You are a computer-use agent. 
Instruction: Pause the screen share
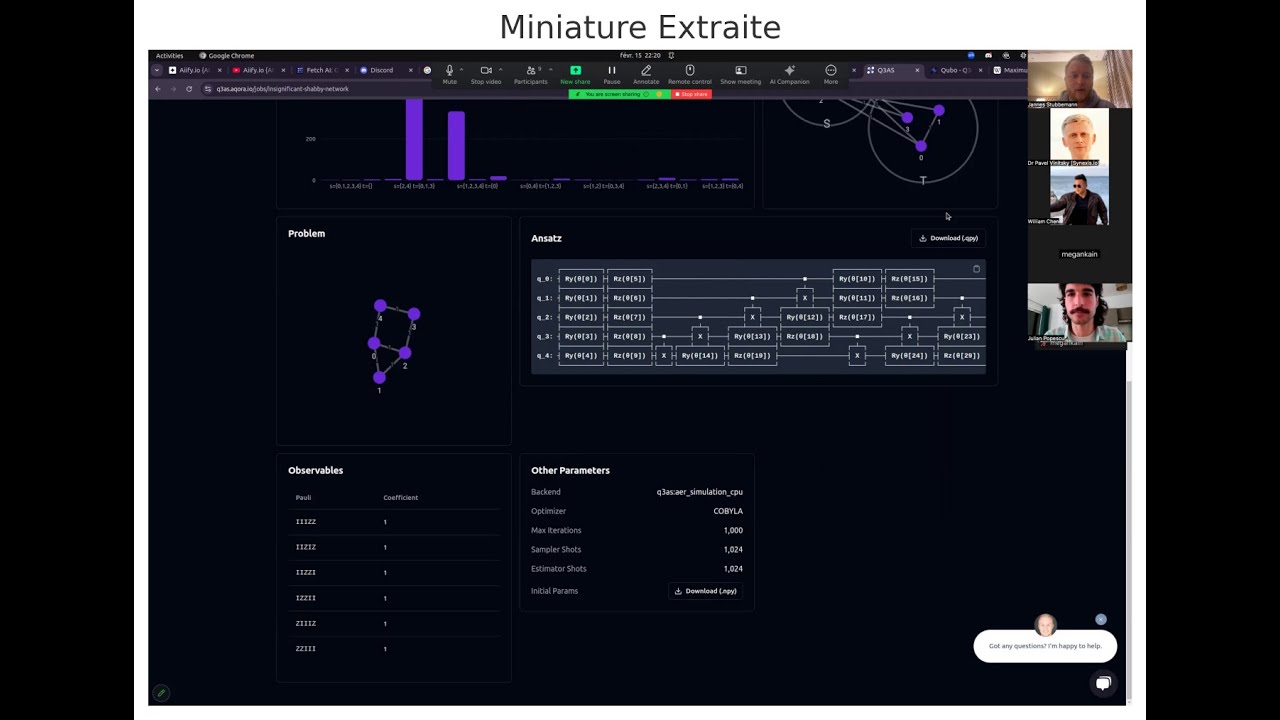point(612,71)
